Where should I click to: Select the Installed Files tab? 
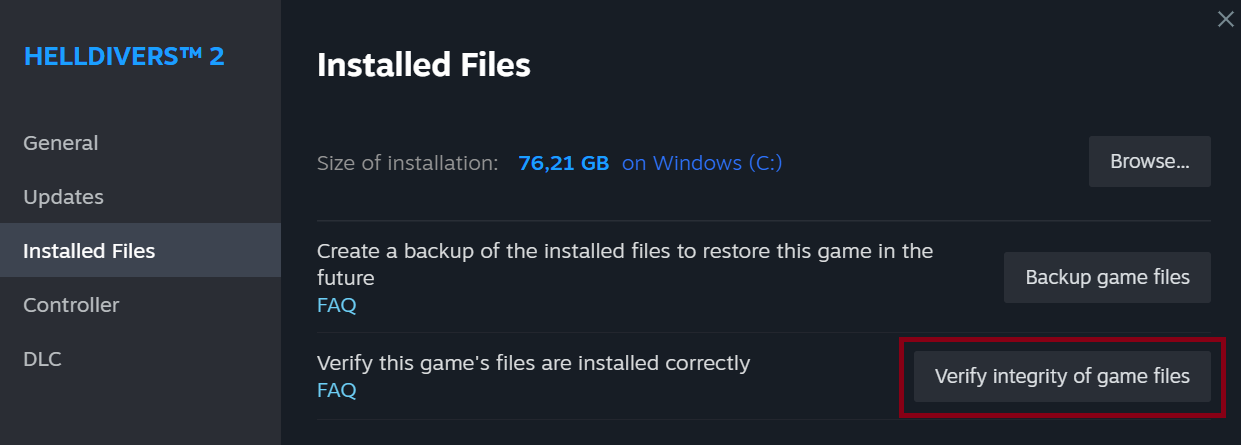click(x=89, y=251)
